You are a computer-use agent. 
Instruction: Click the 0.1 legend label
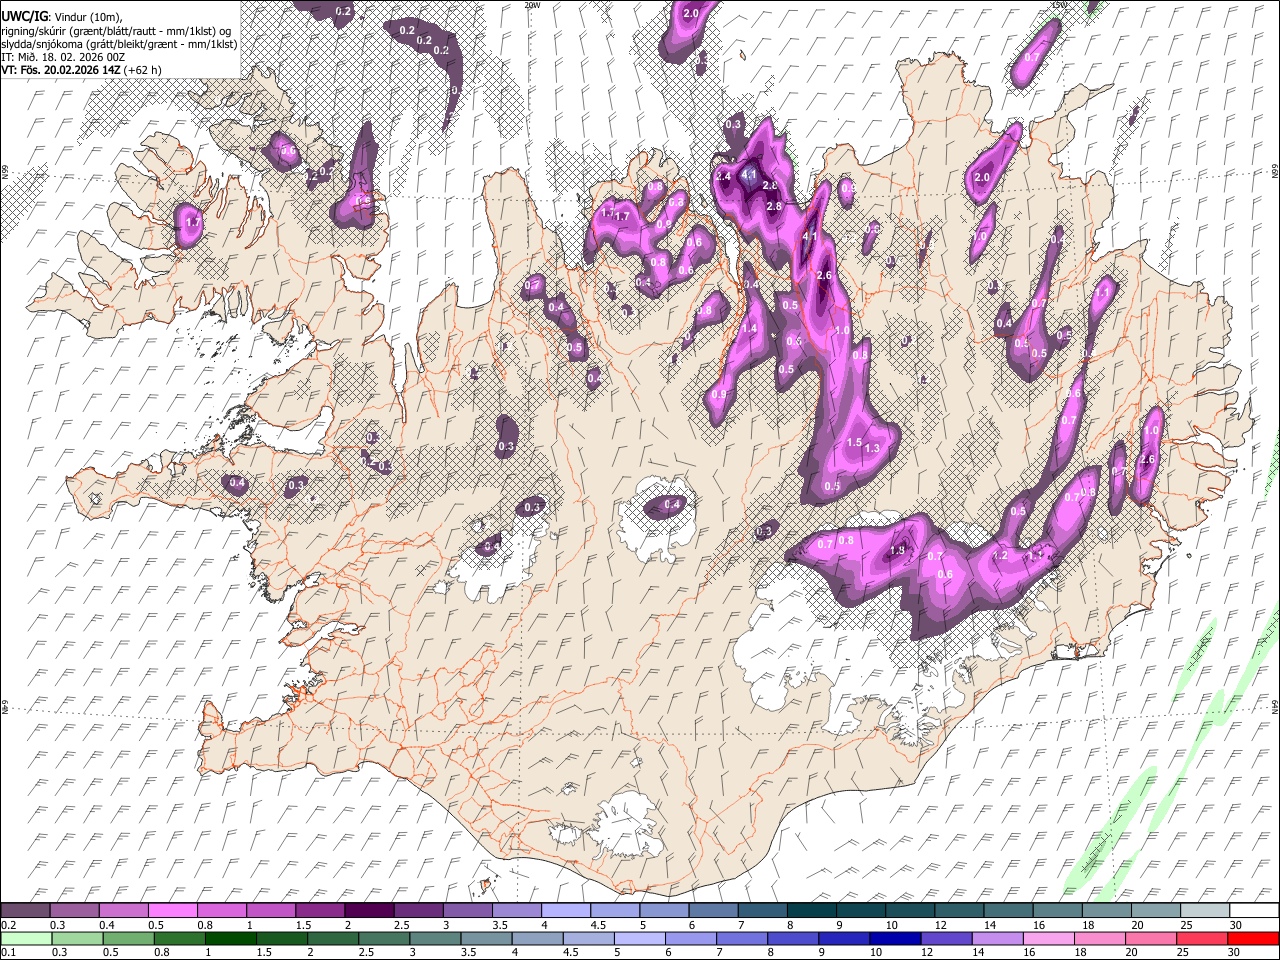click(8, 953)
